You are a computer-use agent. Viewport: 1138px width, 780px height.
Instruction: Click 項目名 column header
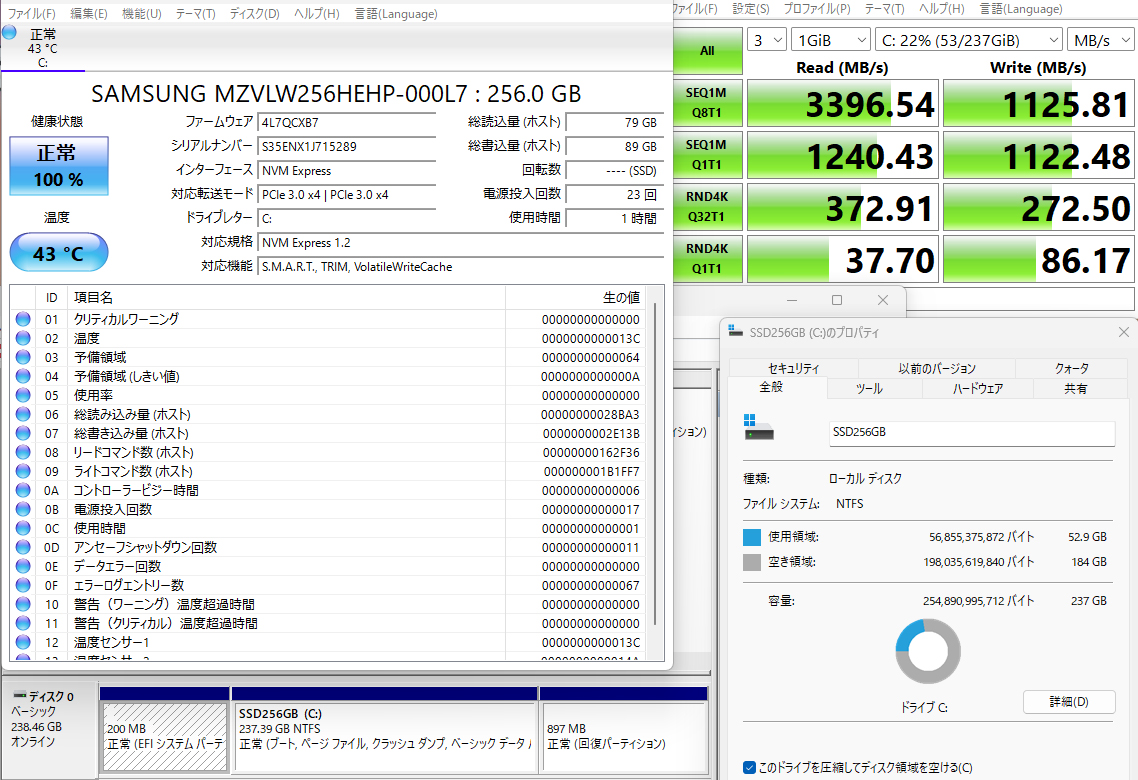point(286,297)
